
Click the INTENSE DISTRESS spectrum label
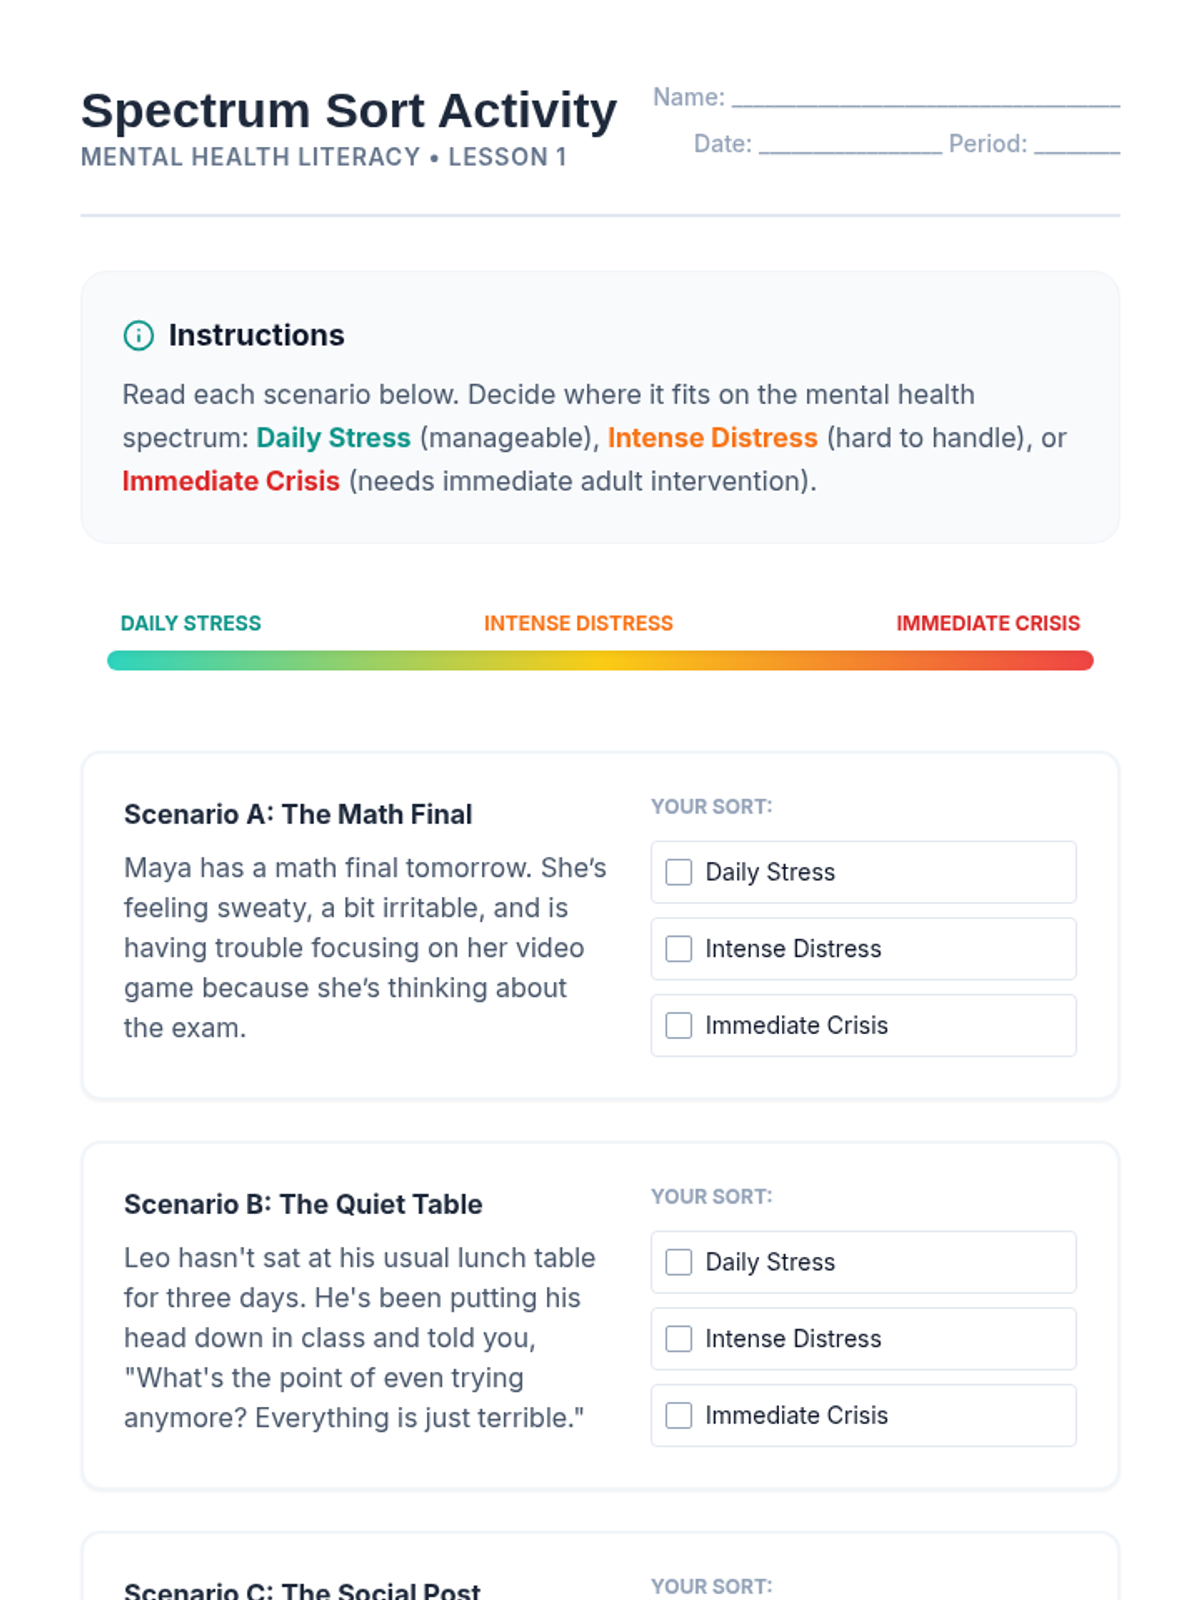[x=578, y=623]
